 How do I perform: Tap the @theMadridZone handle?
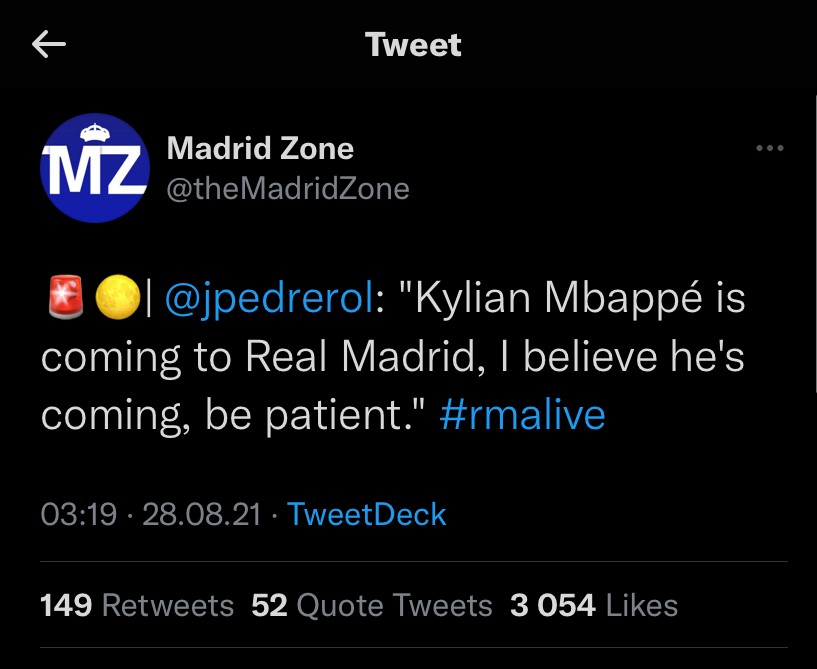click(x=287, y=189)
